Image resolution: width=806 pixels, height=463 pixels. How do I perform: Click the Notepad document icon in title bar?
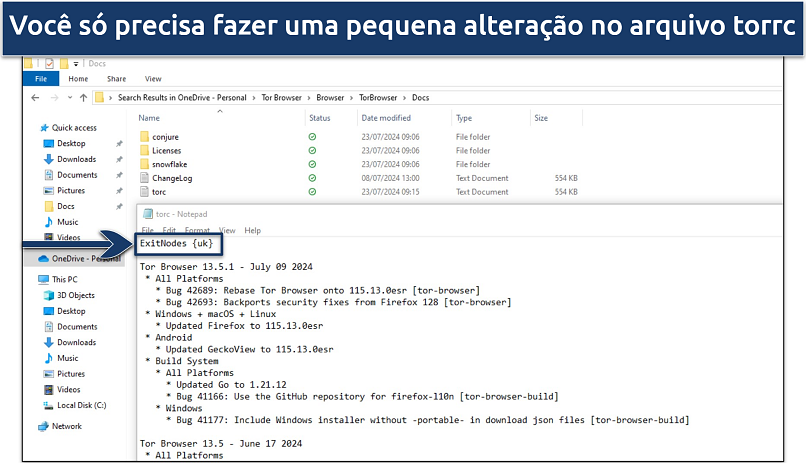[148, 214]
